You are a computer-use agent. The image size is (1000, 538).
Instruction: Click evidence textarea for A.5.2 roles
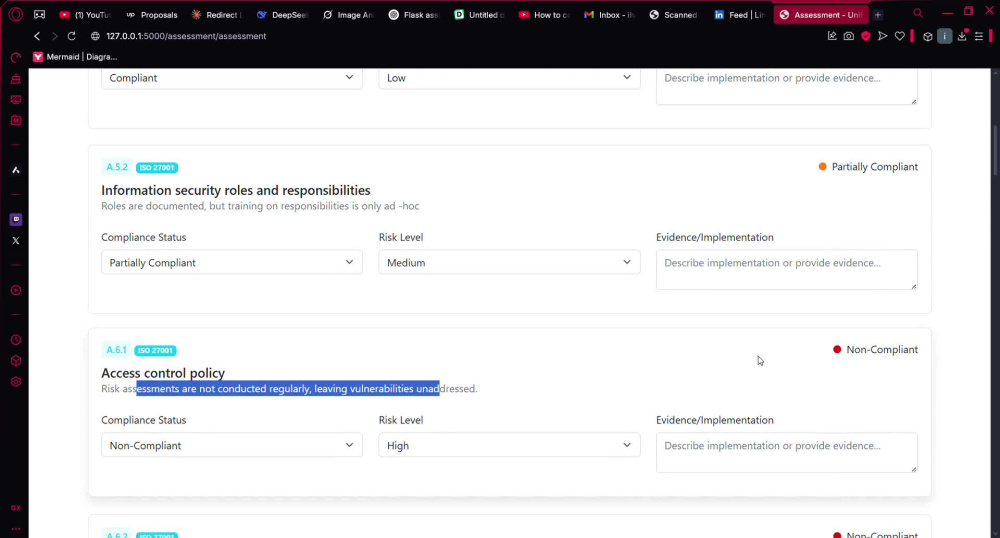point(786,270)
